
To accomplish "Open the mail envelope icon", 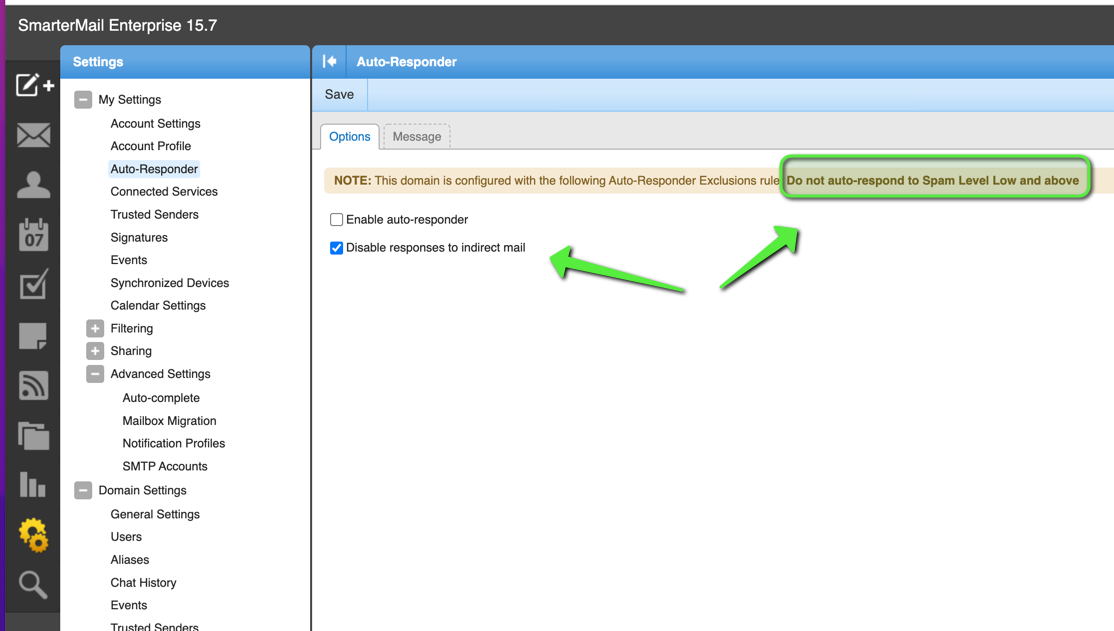I will [x=33, y=135].
